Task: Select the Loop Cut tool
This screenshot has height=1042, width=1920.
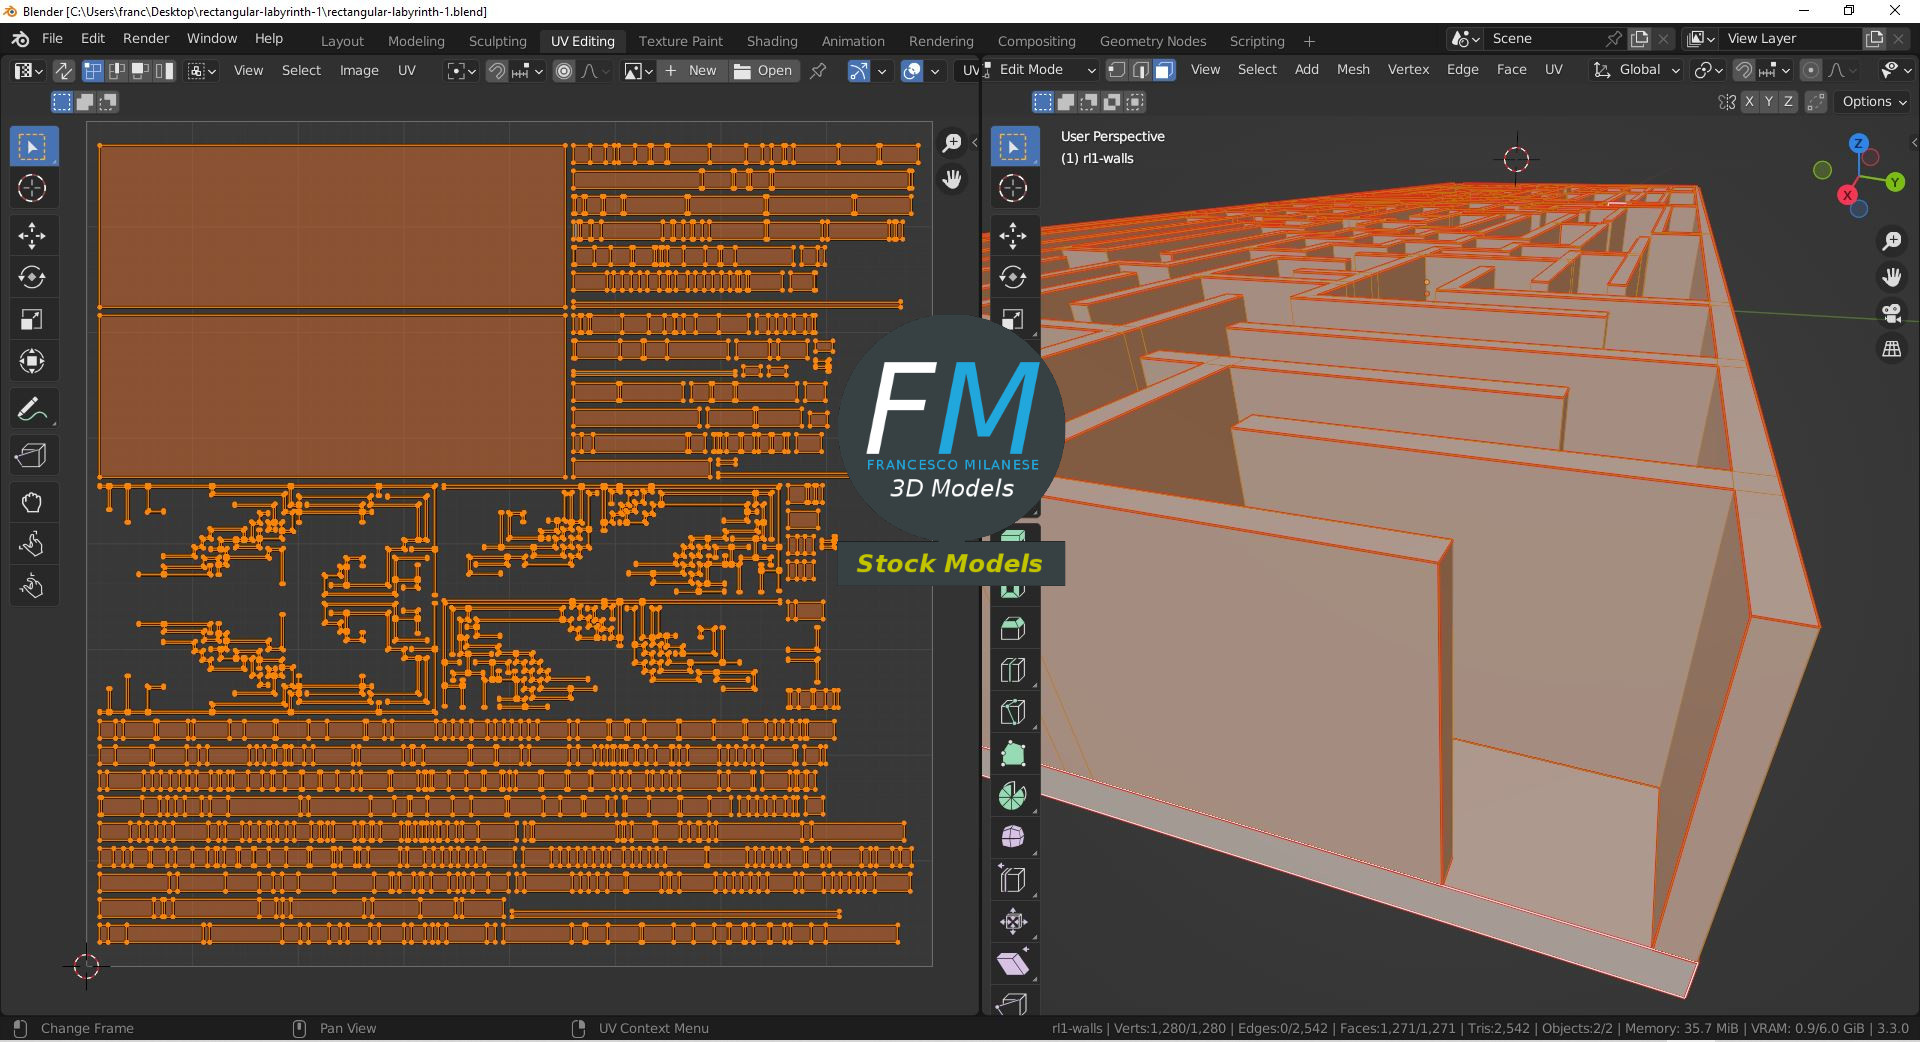Action: coord(1013,670)
